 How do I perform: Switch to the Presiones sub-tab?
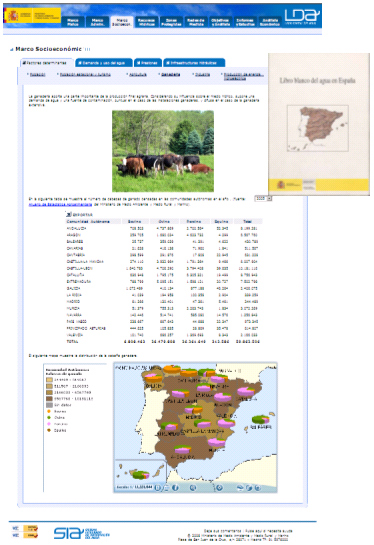tap(148, 63)
